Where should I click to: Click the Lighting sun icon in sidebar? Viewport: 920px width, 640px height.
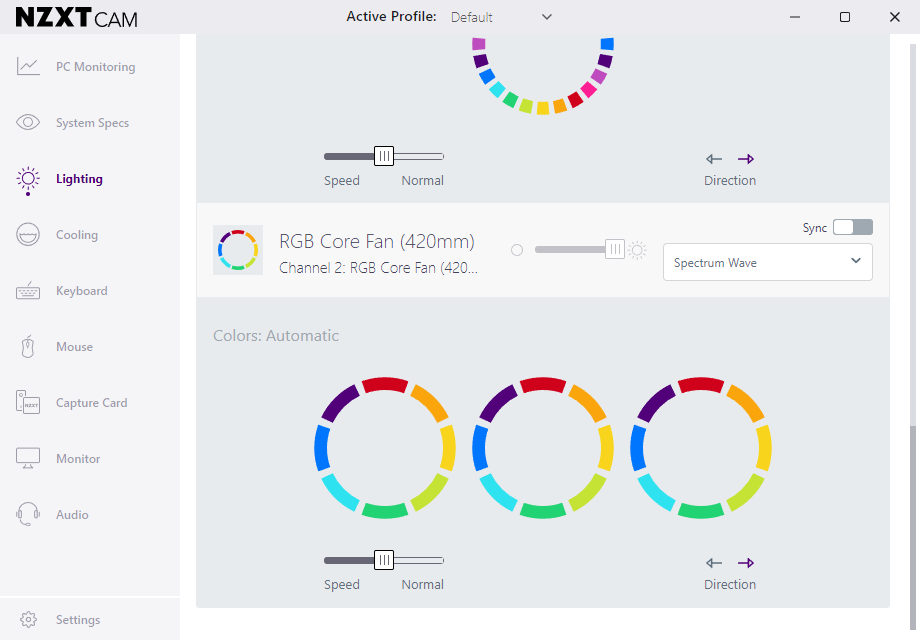(x=28, y=180)
